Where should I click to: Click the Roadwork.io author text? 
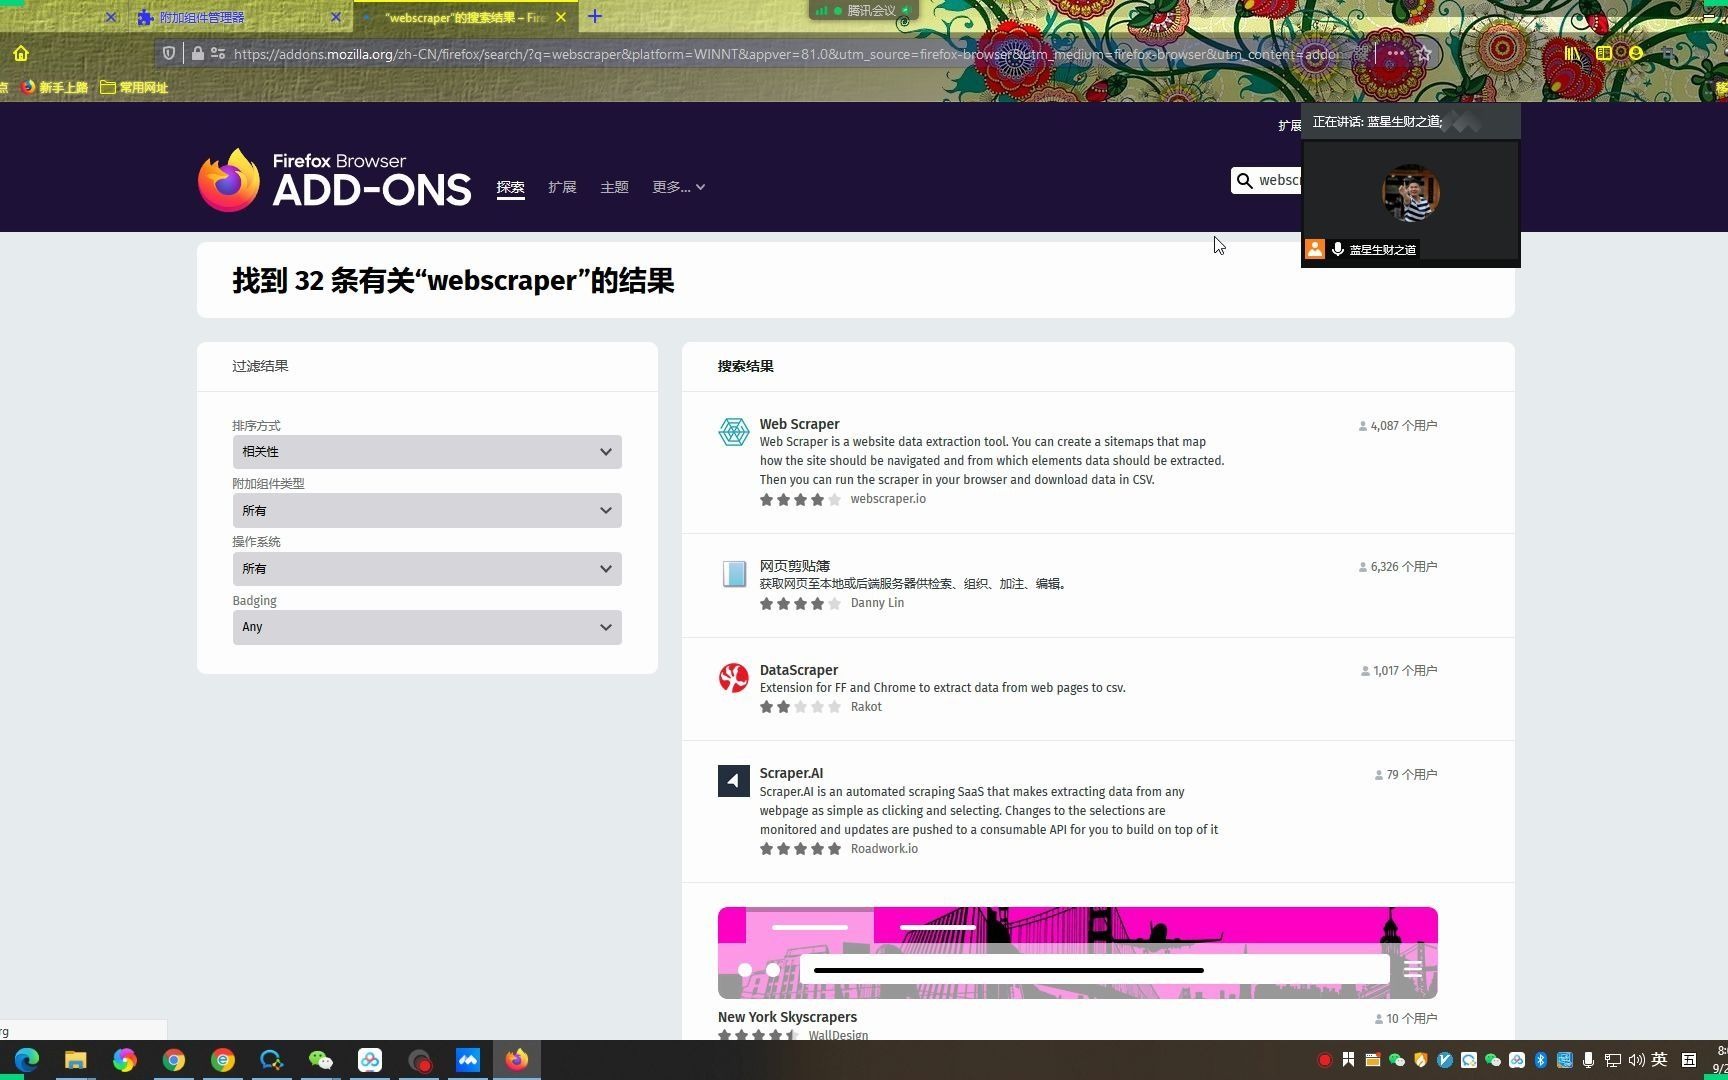pos(884,849)
